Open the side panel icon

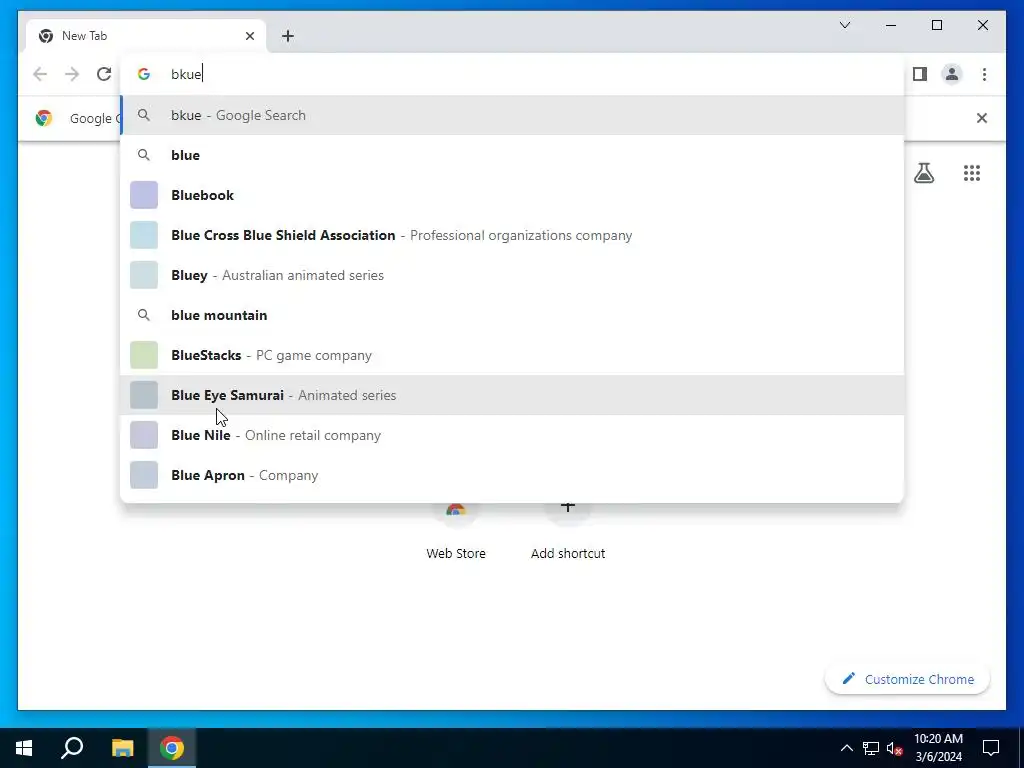[920, 74]
